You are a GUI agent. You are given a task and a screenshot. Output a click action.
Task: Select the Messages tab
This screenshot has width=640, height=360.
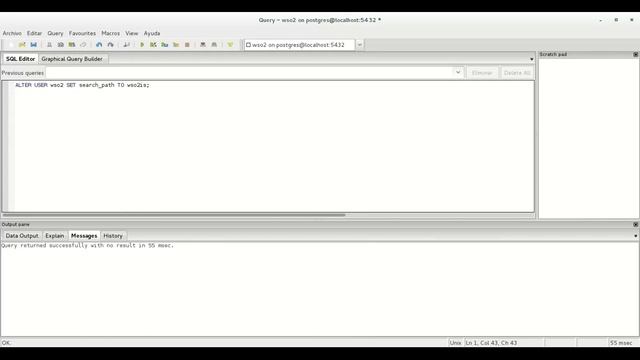tap(84, 236)
